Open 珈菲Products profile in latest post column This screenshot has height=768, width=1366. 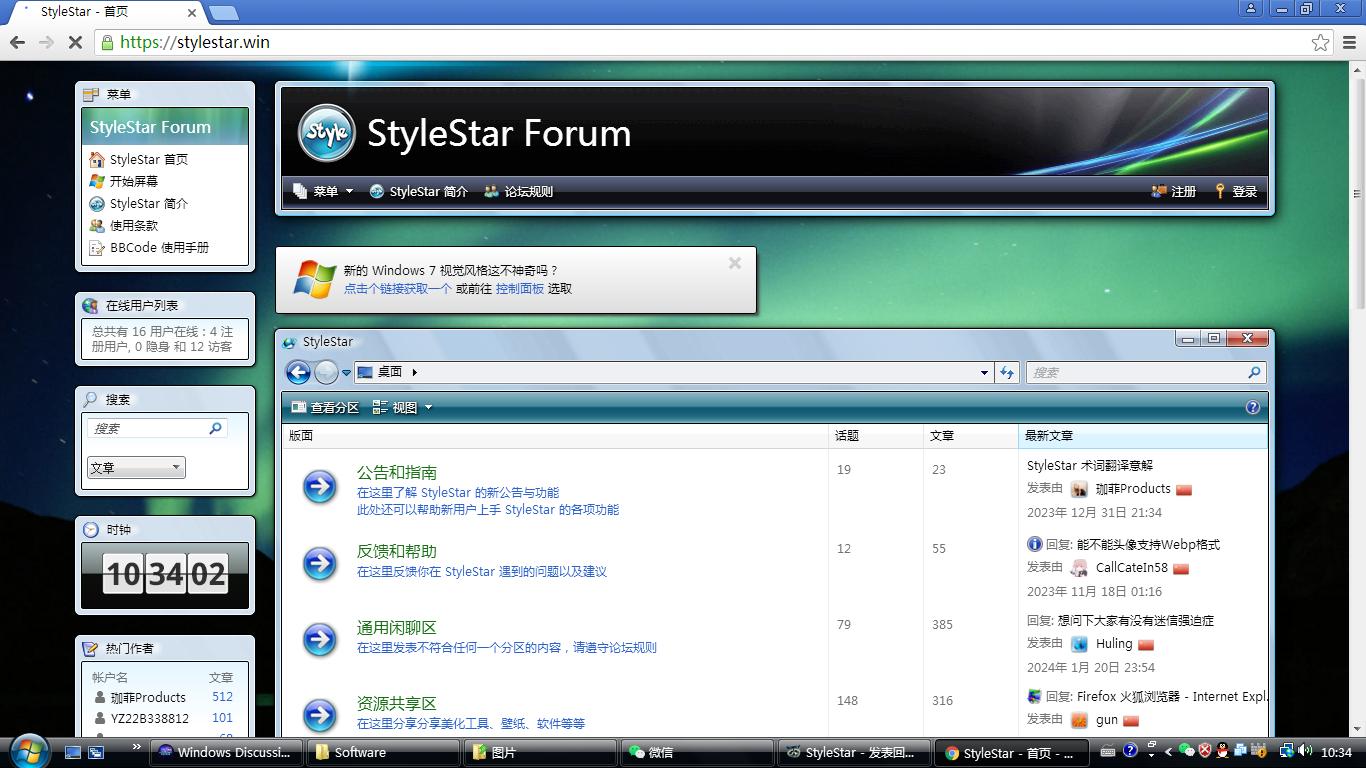1133,489
